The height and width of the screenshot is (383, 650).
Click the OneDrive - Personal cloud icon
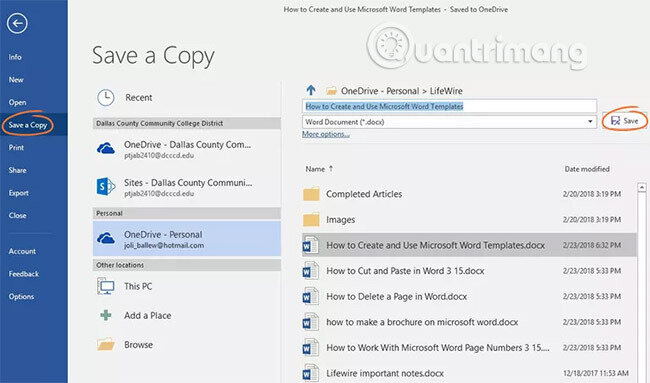pos(106,239)
